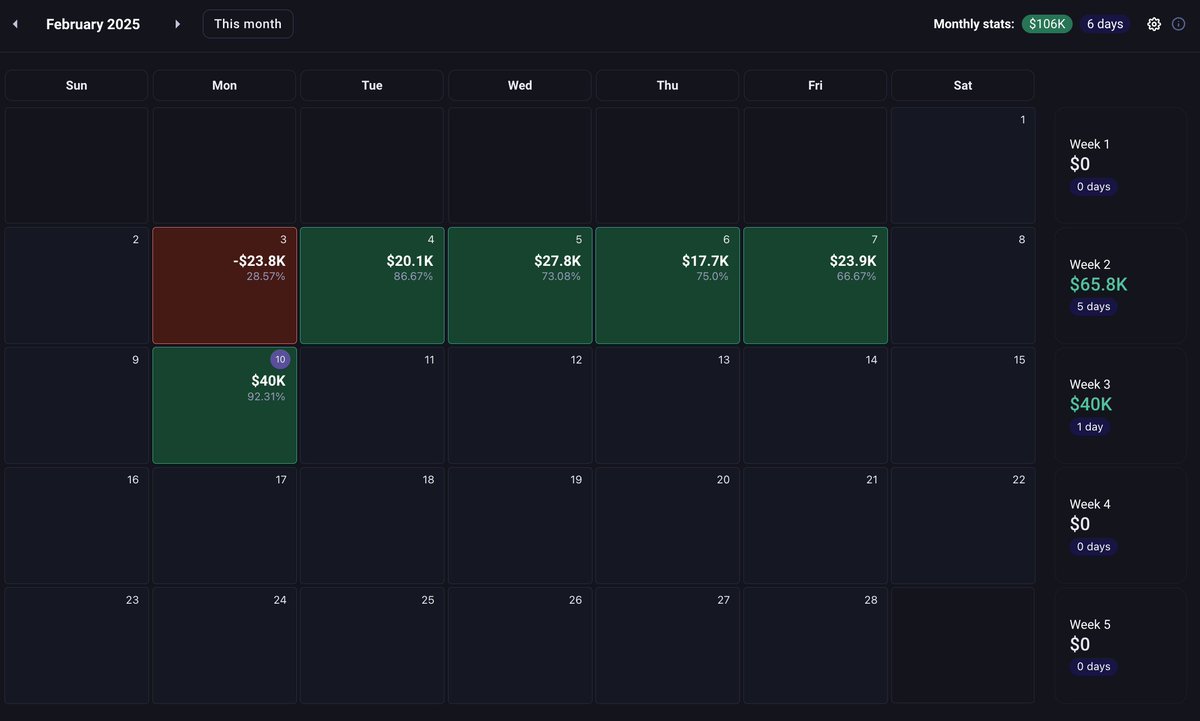Select calendar day 9
This screenshot has height=721, width=1200.
pos(77,405)
